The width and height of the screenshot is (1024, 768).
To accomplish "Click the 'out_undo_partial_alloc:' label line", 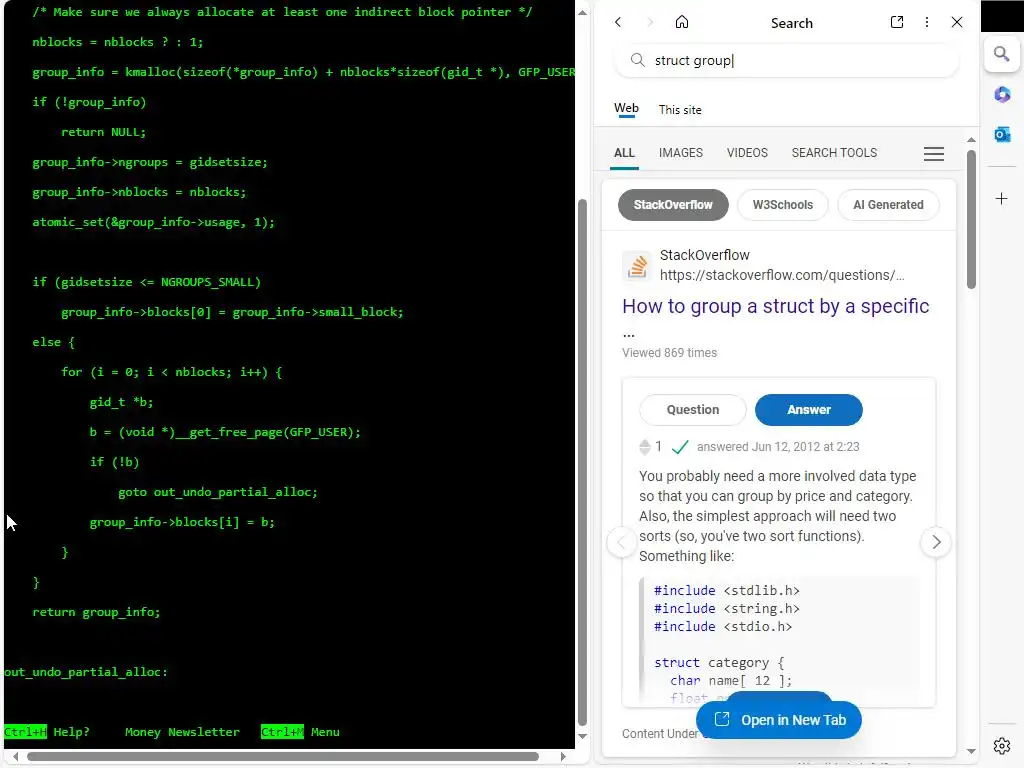I will [x=86, y=672].
